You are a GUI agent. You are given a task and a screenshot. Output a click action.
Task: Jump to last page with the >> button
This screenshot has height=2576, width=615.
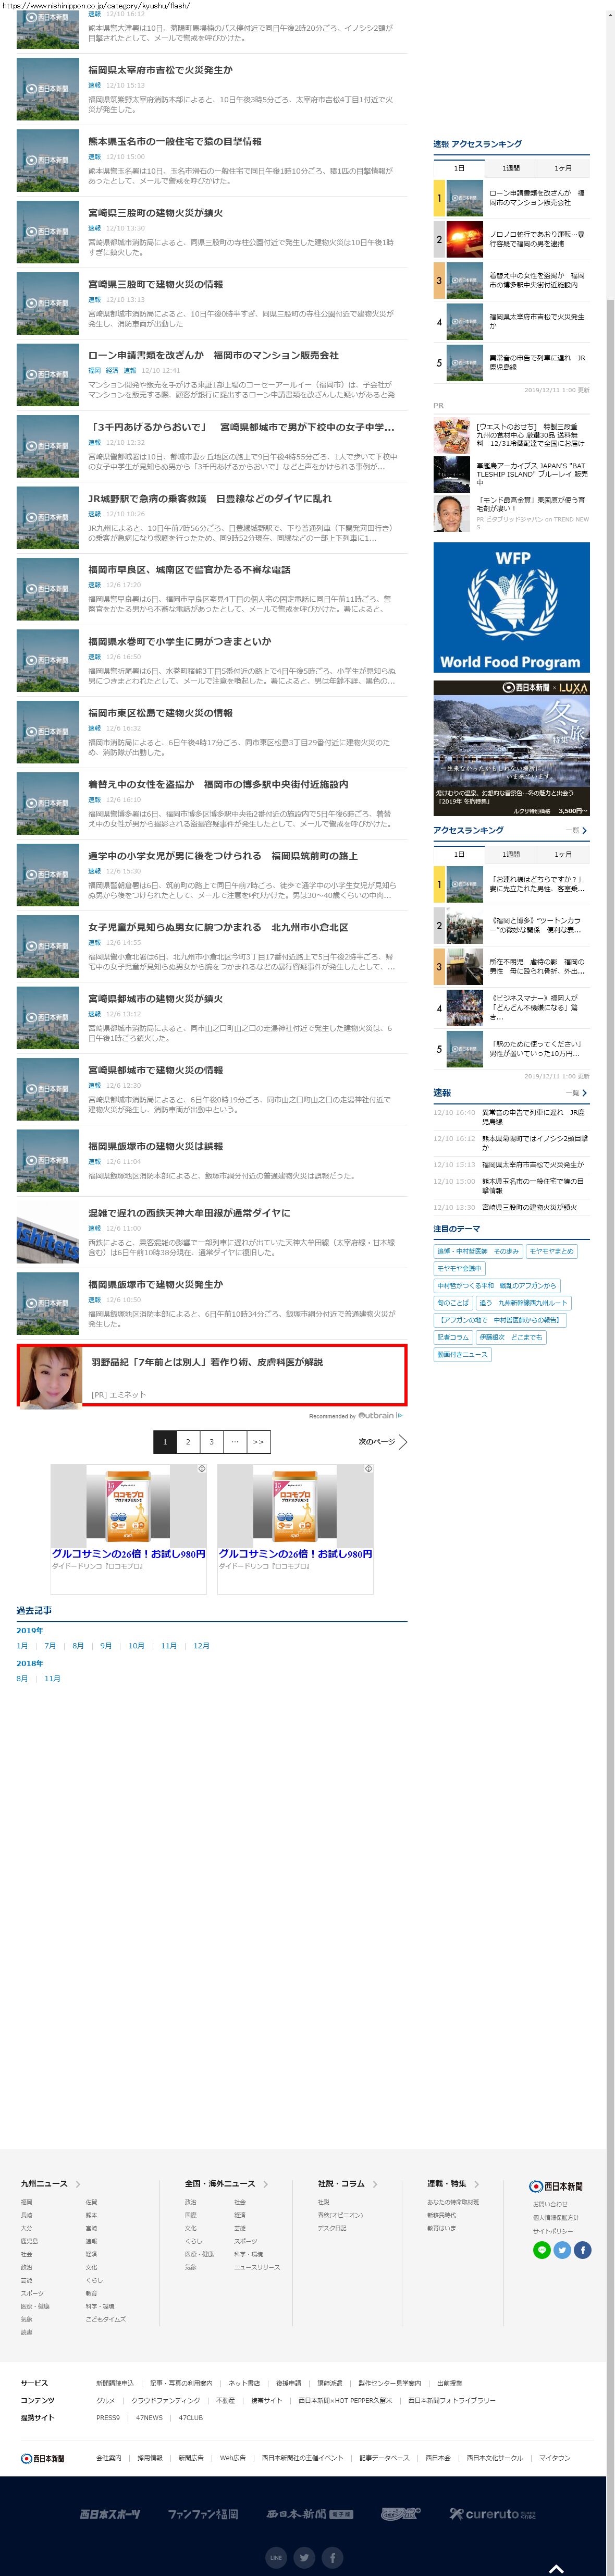[x=258, y=1441]
